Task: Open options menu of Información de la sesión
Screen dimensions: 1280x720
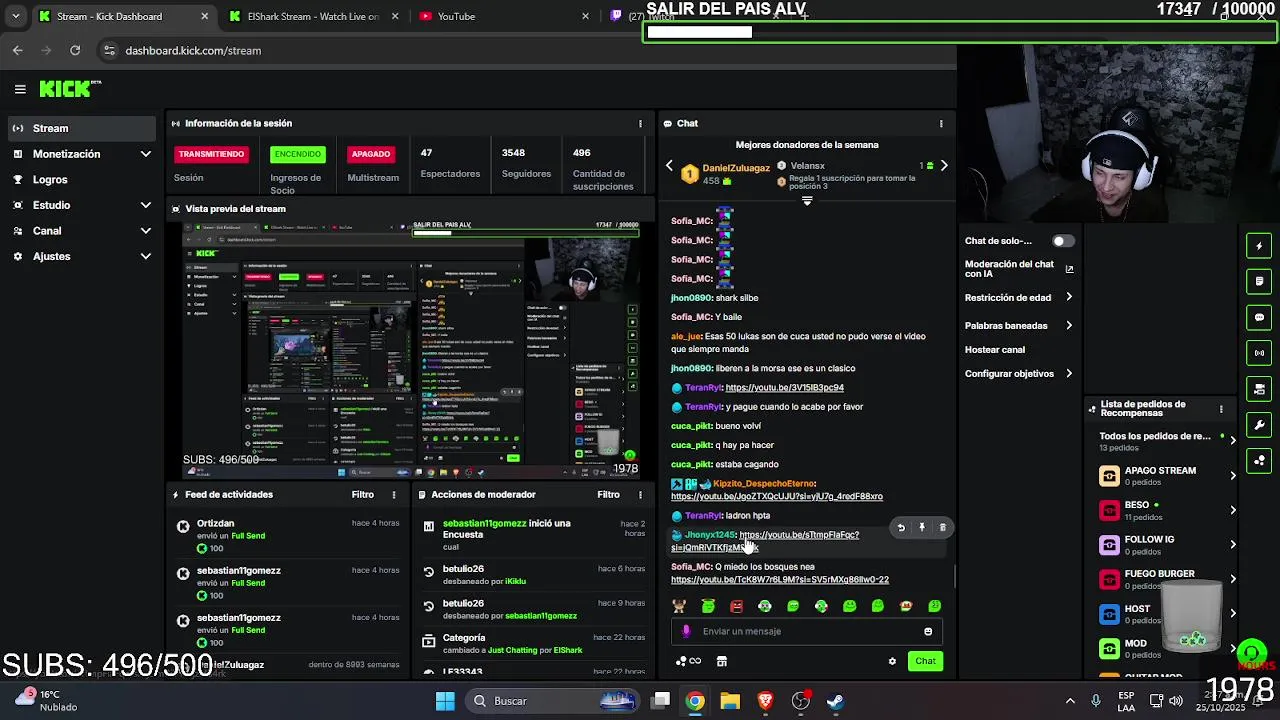Action: coord(640,124)
